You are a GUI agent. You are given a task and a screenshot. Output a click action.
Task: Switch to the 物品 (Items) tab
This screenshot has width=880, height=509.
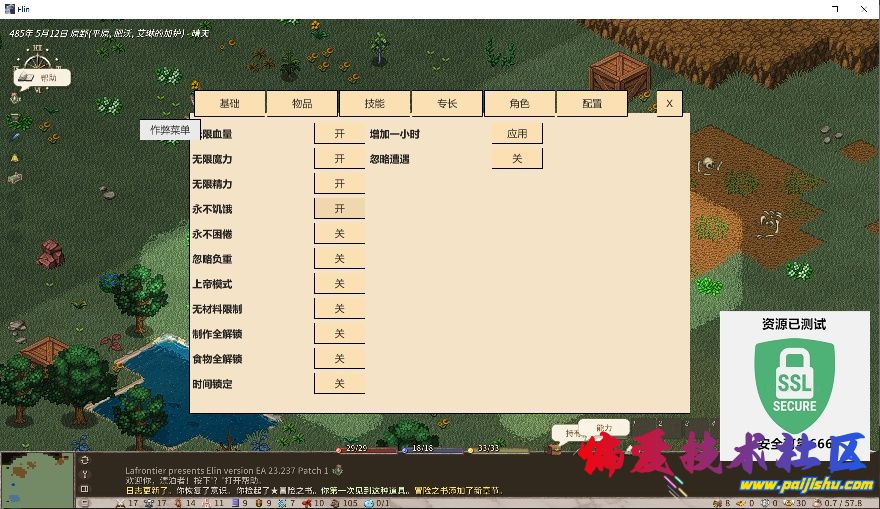pyautogui.click(x=302, y=104)
